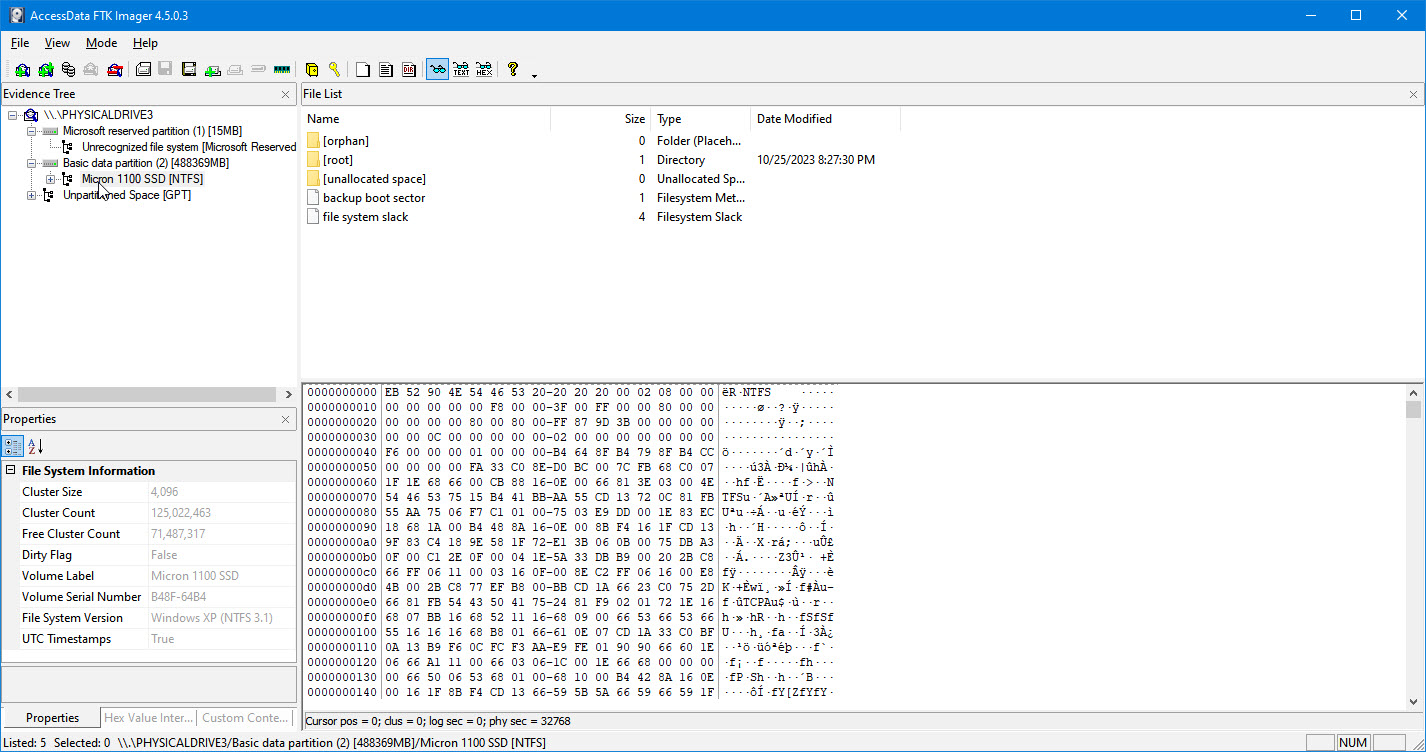The height and width of the screenshot is (752, 1426).
Task: Close the Properties panel
Action: [285, 419]
